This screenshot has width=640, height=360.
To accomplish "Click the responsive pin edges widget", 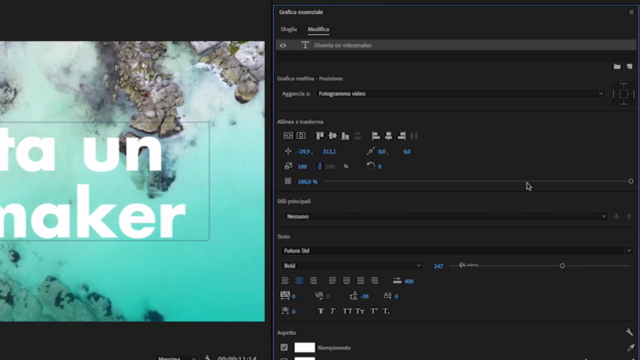I will coord(623,94).
